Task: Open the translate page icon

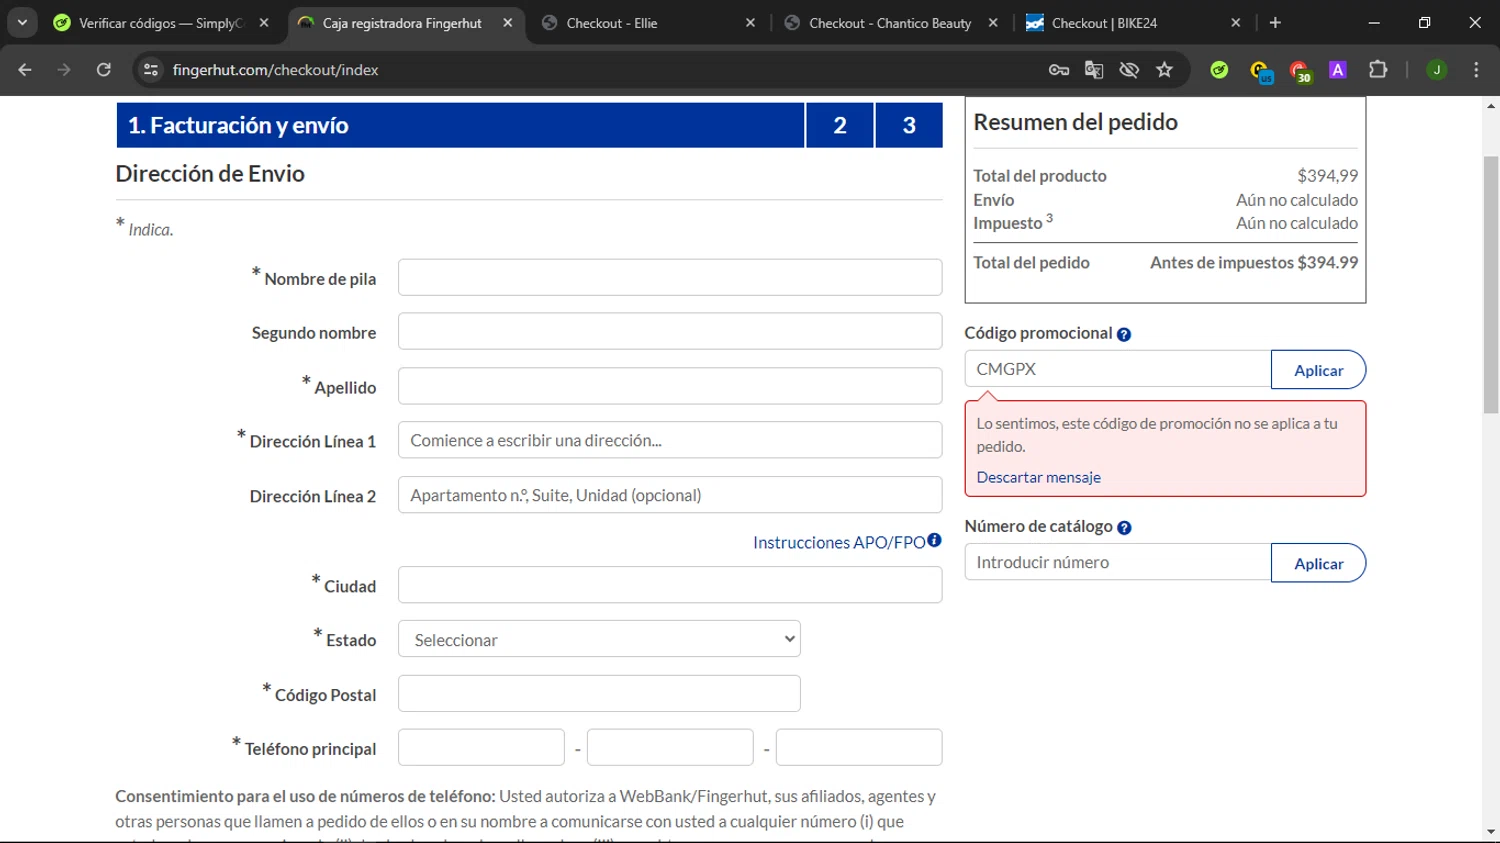Action: (x=1094, y=70)
